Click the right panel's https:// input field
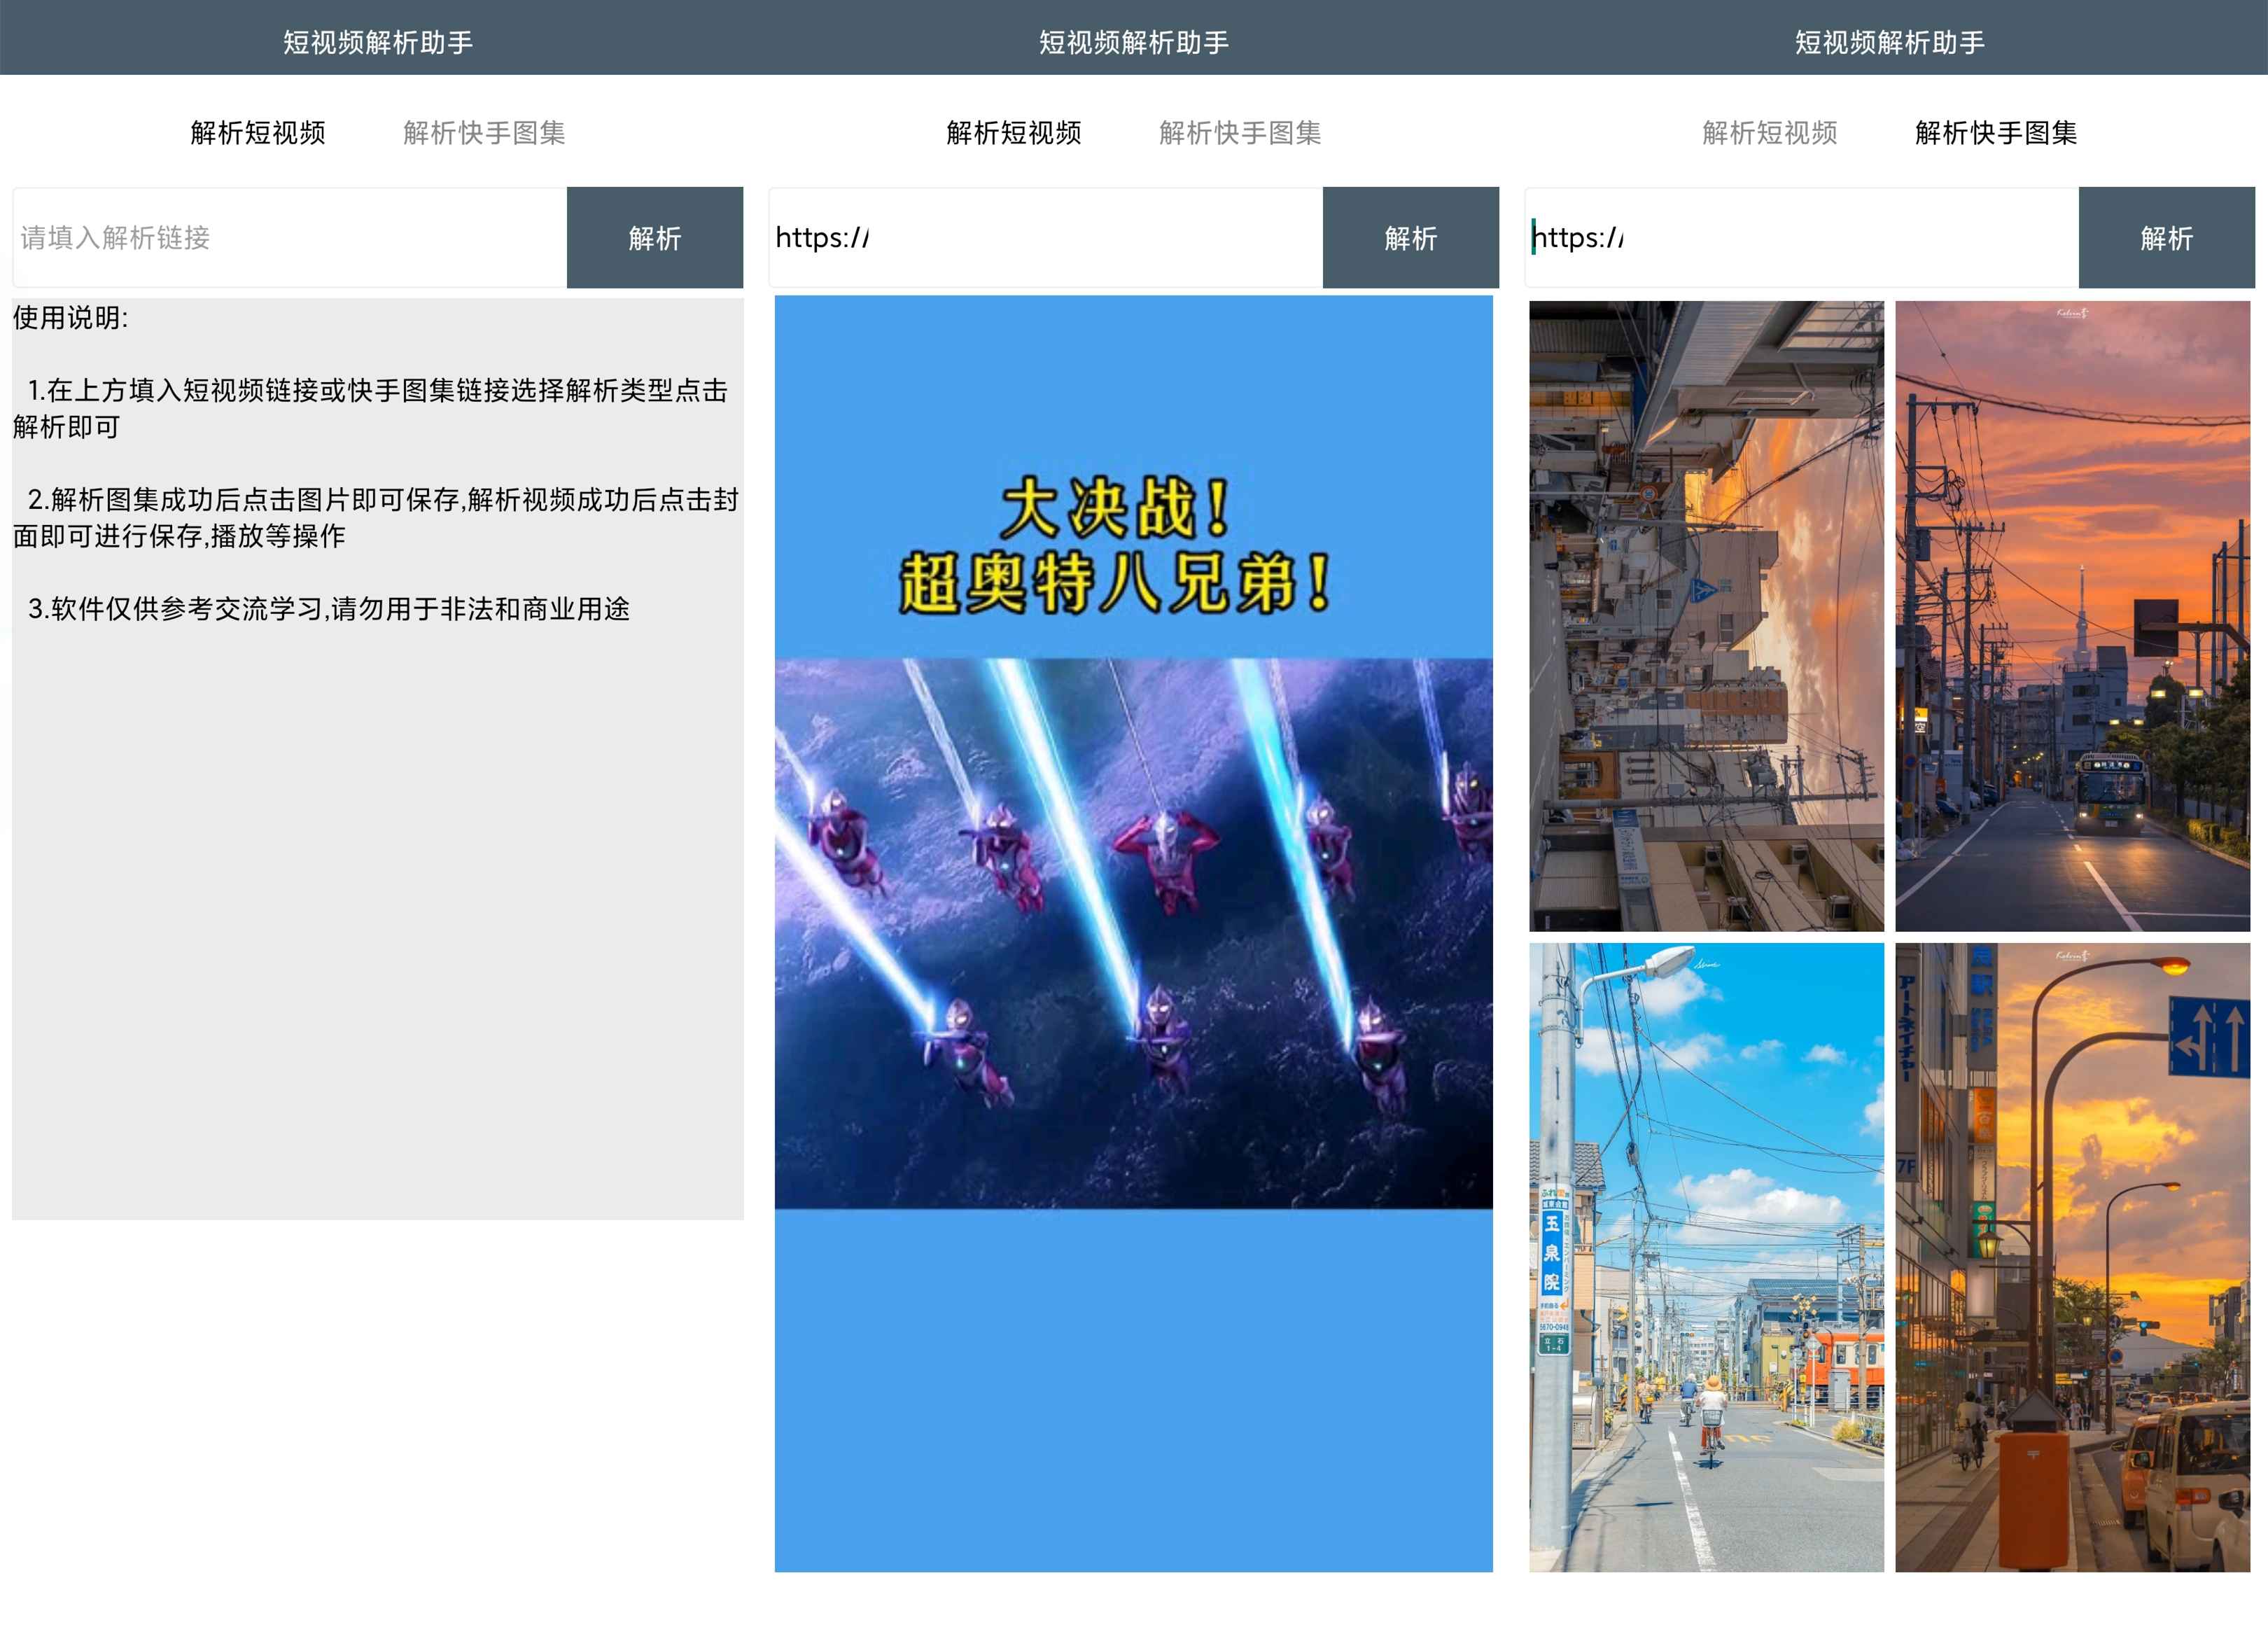 1801,238
